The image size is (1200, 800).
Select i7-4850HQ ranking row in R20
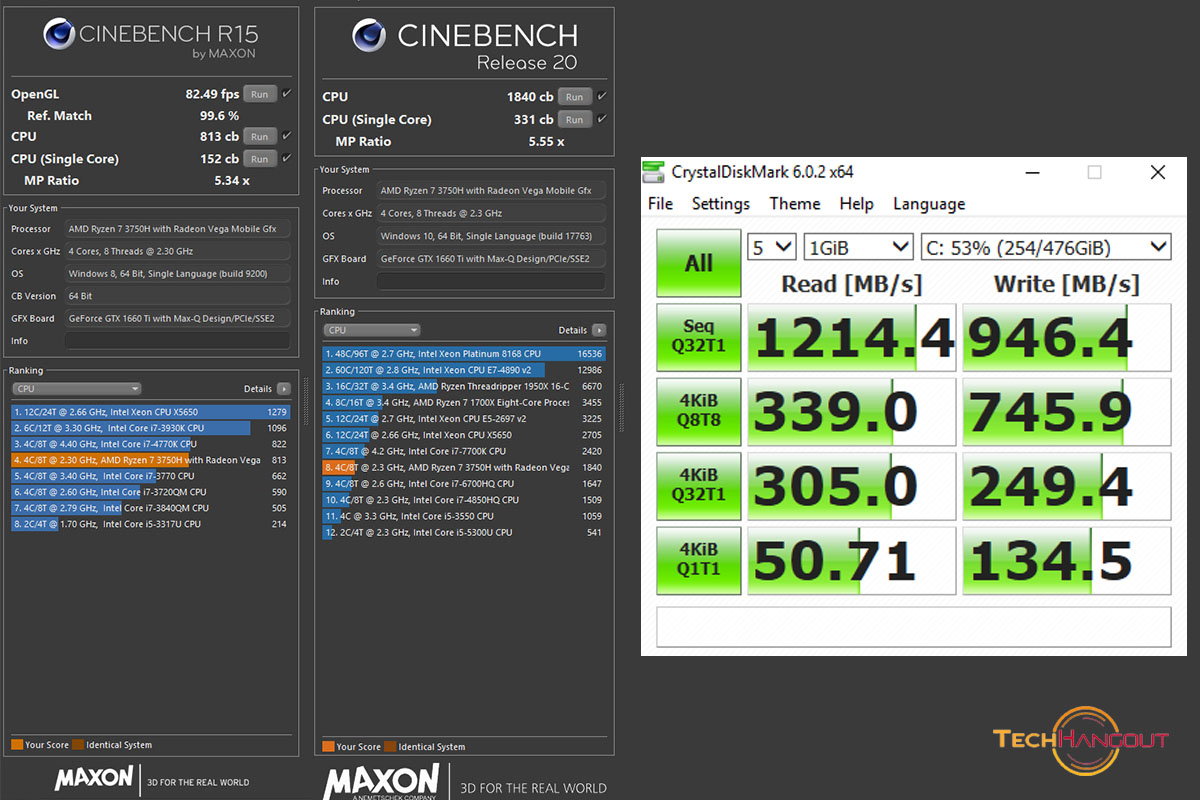pos(464,500)
